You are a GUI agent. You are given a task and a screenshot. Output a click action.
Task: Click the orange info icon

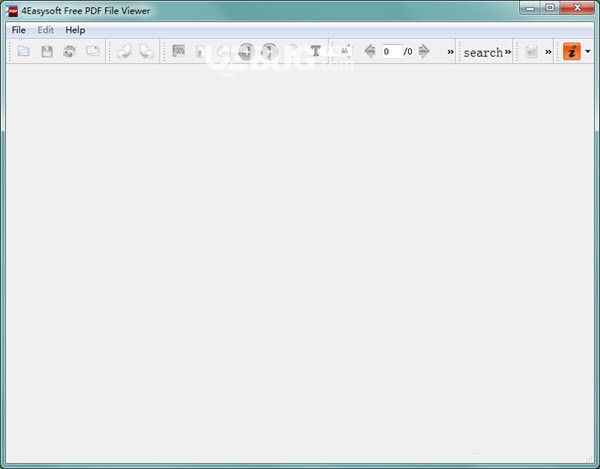point(572,51)
